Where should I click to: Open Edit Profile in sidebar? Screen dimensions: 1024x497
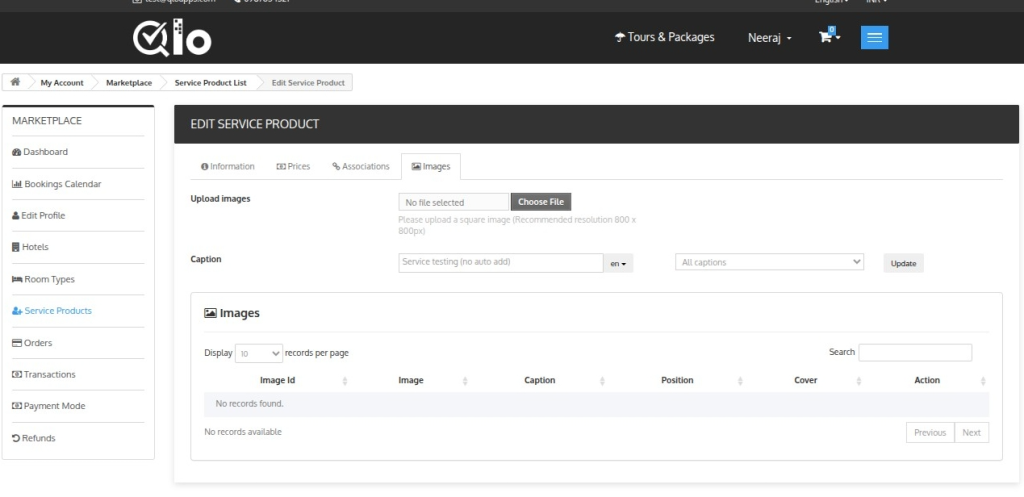point(39,216)
